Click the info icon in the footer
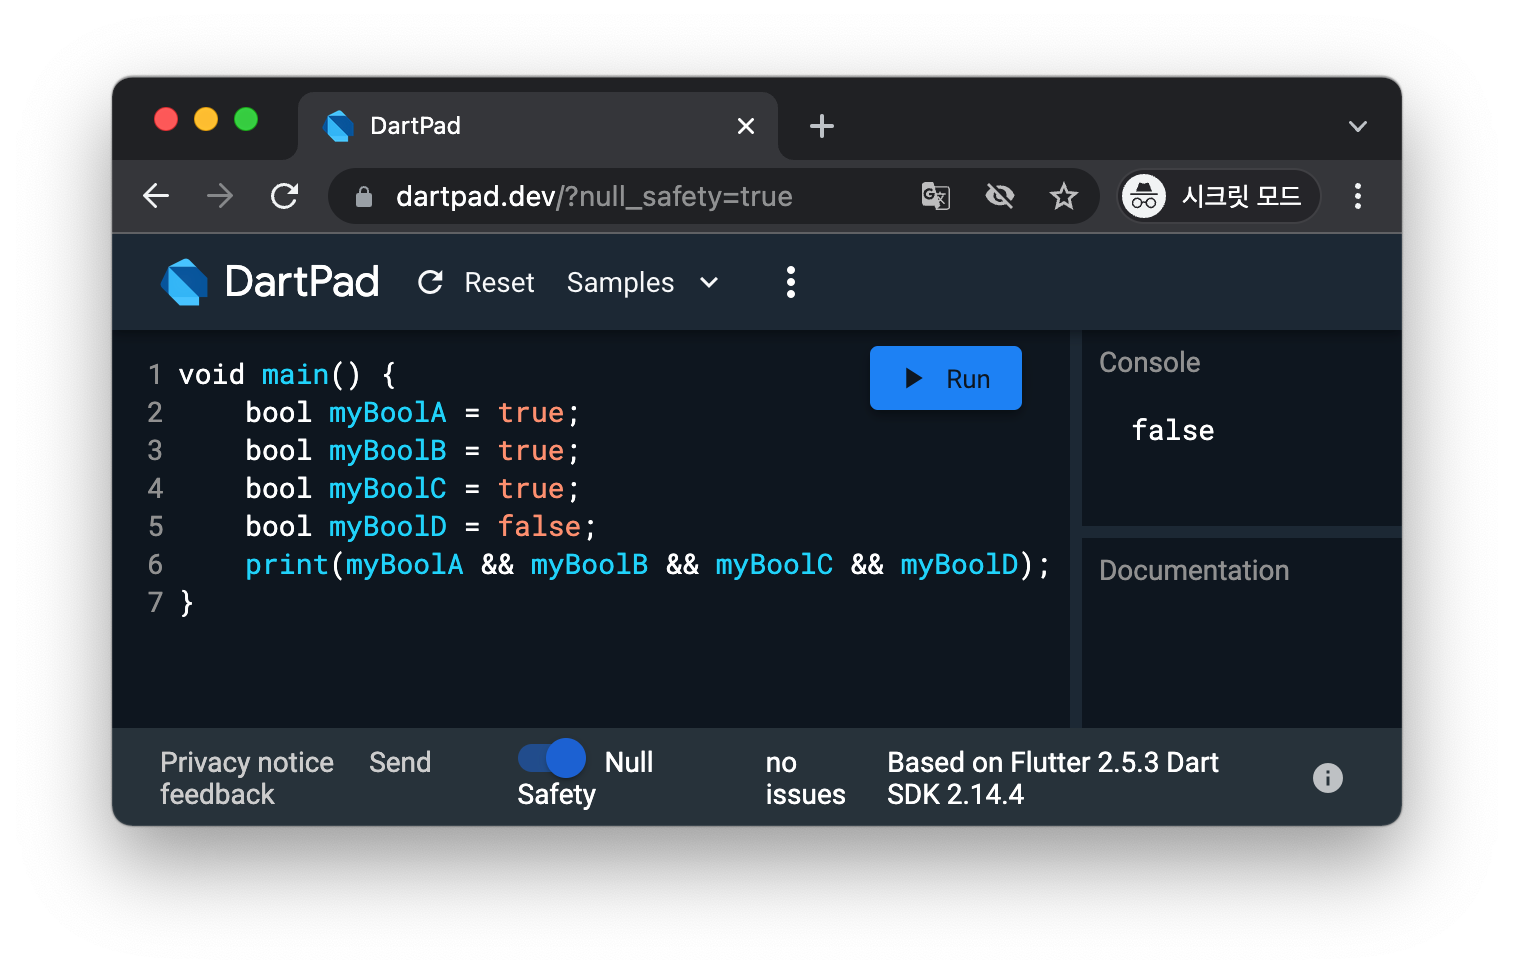Viewport: 1514px width, 974px height. point(1328,778)
